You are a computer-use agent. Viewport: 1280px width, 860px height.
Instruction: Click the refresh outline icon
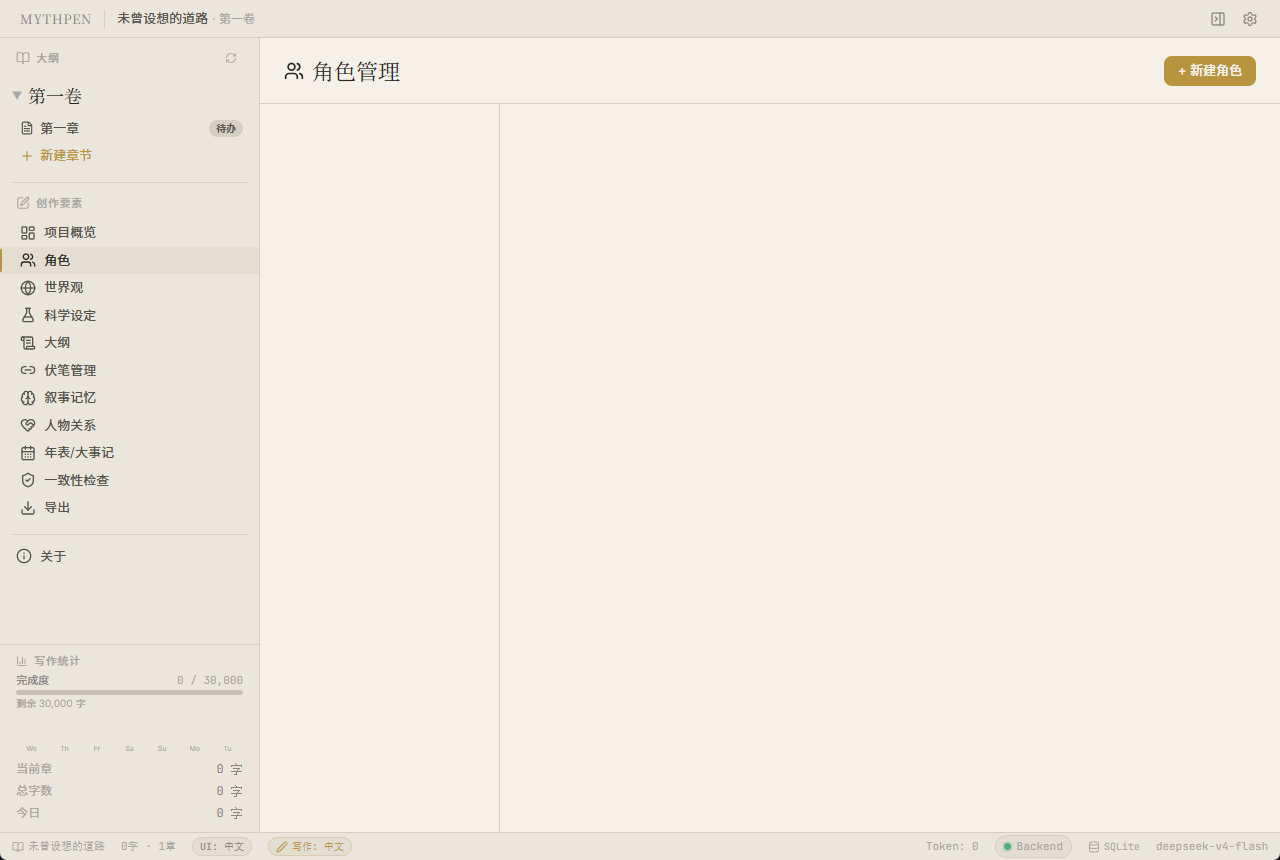tap(231, 58)
